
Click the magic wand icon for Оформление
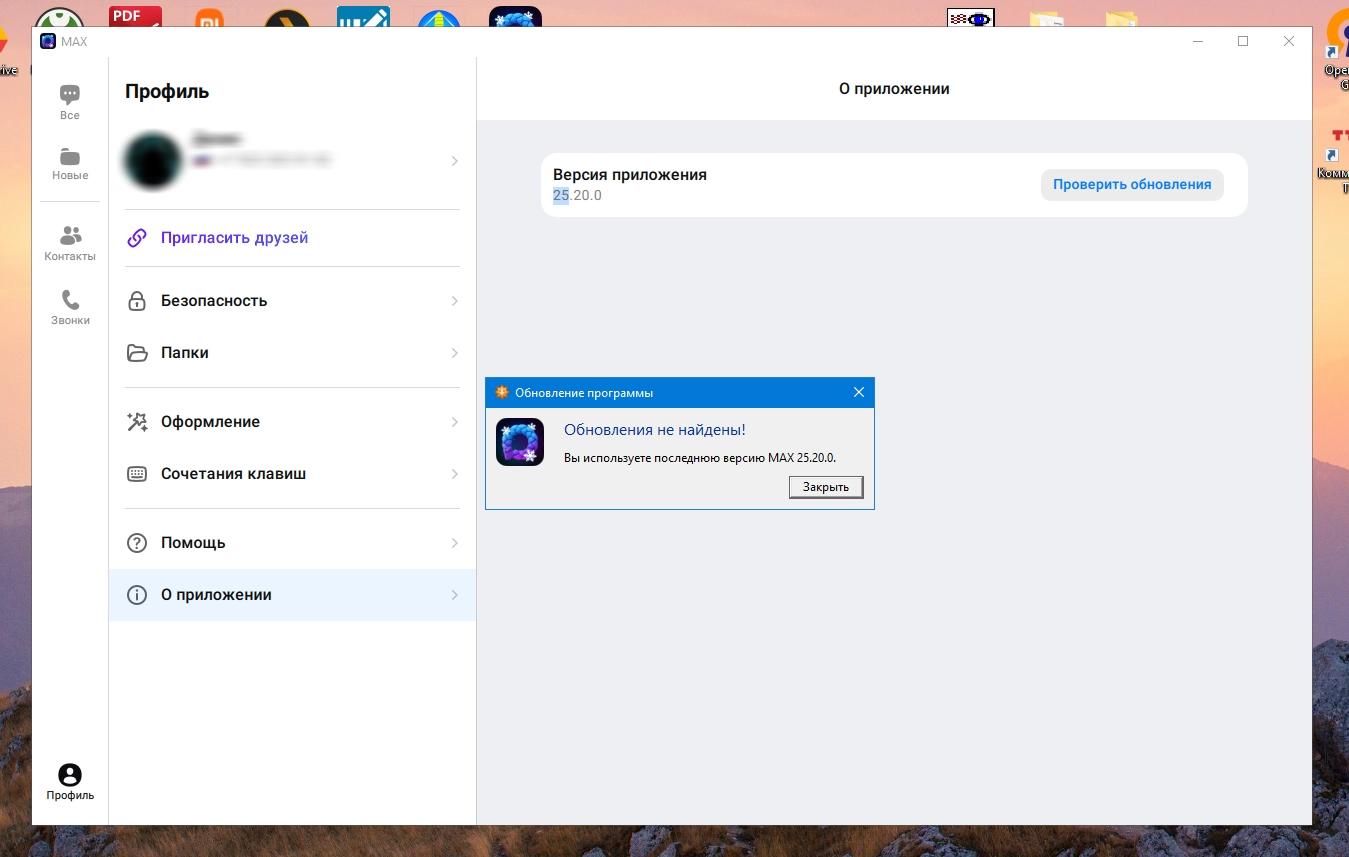pyautogui.click(x=137, y=422)
